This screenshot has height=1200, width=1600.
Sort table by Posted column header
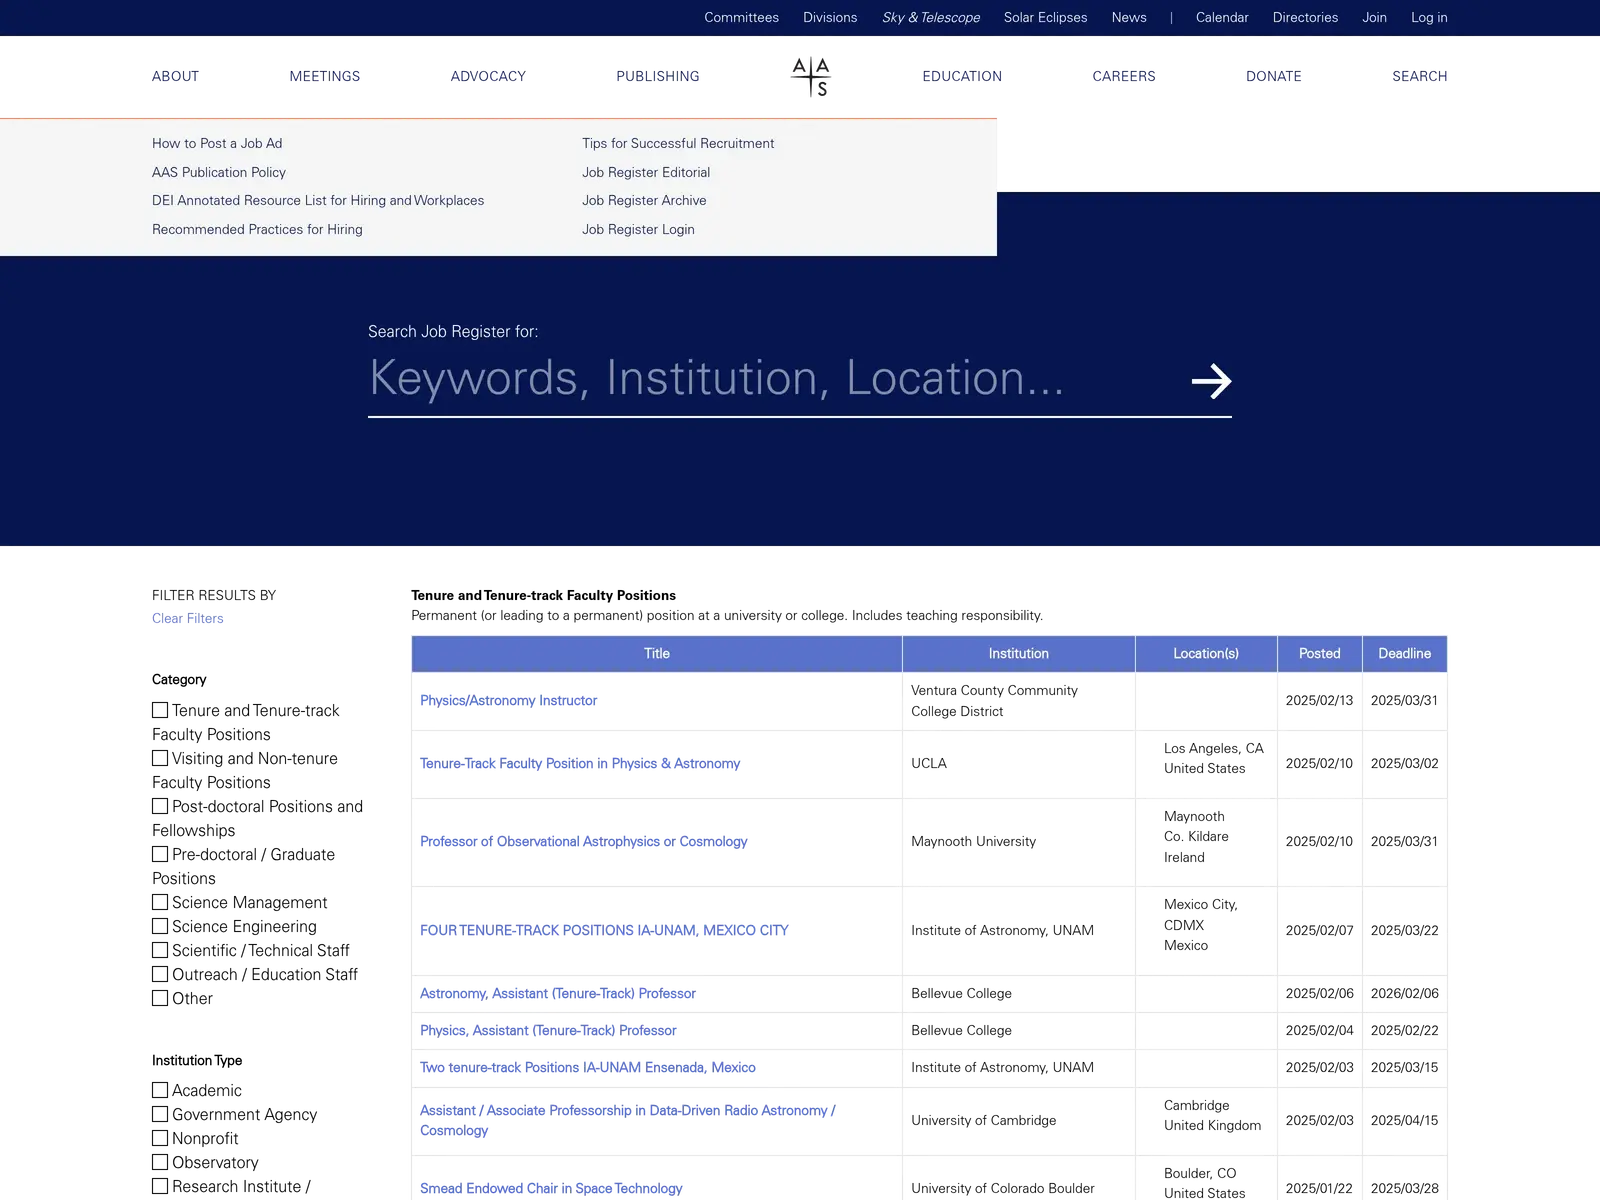point(1320,653)
